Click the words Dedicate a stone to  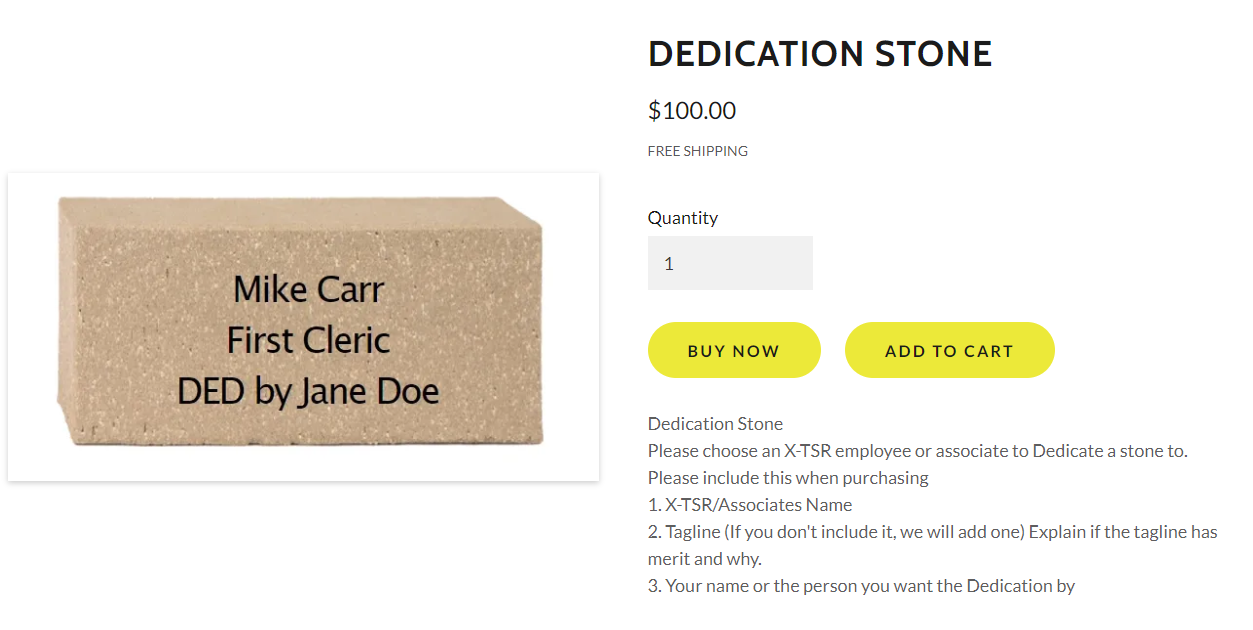click(x=1110, y=451)
